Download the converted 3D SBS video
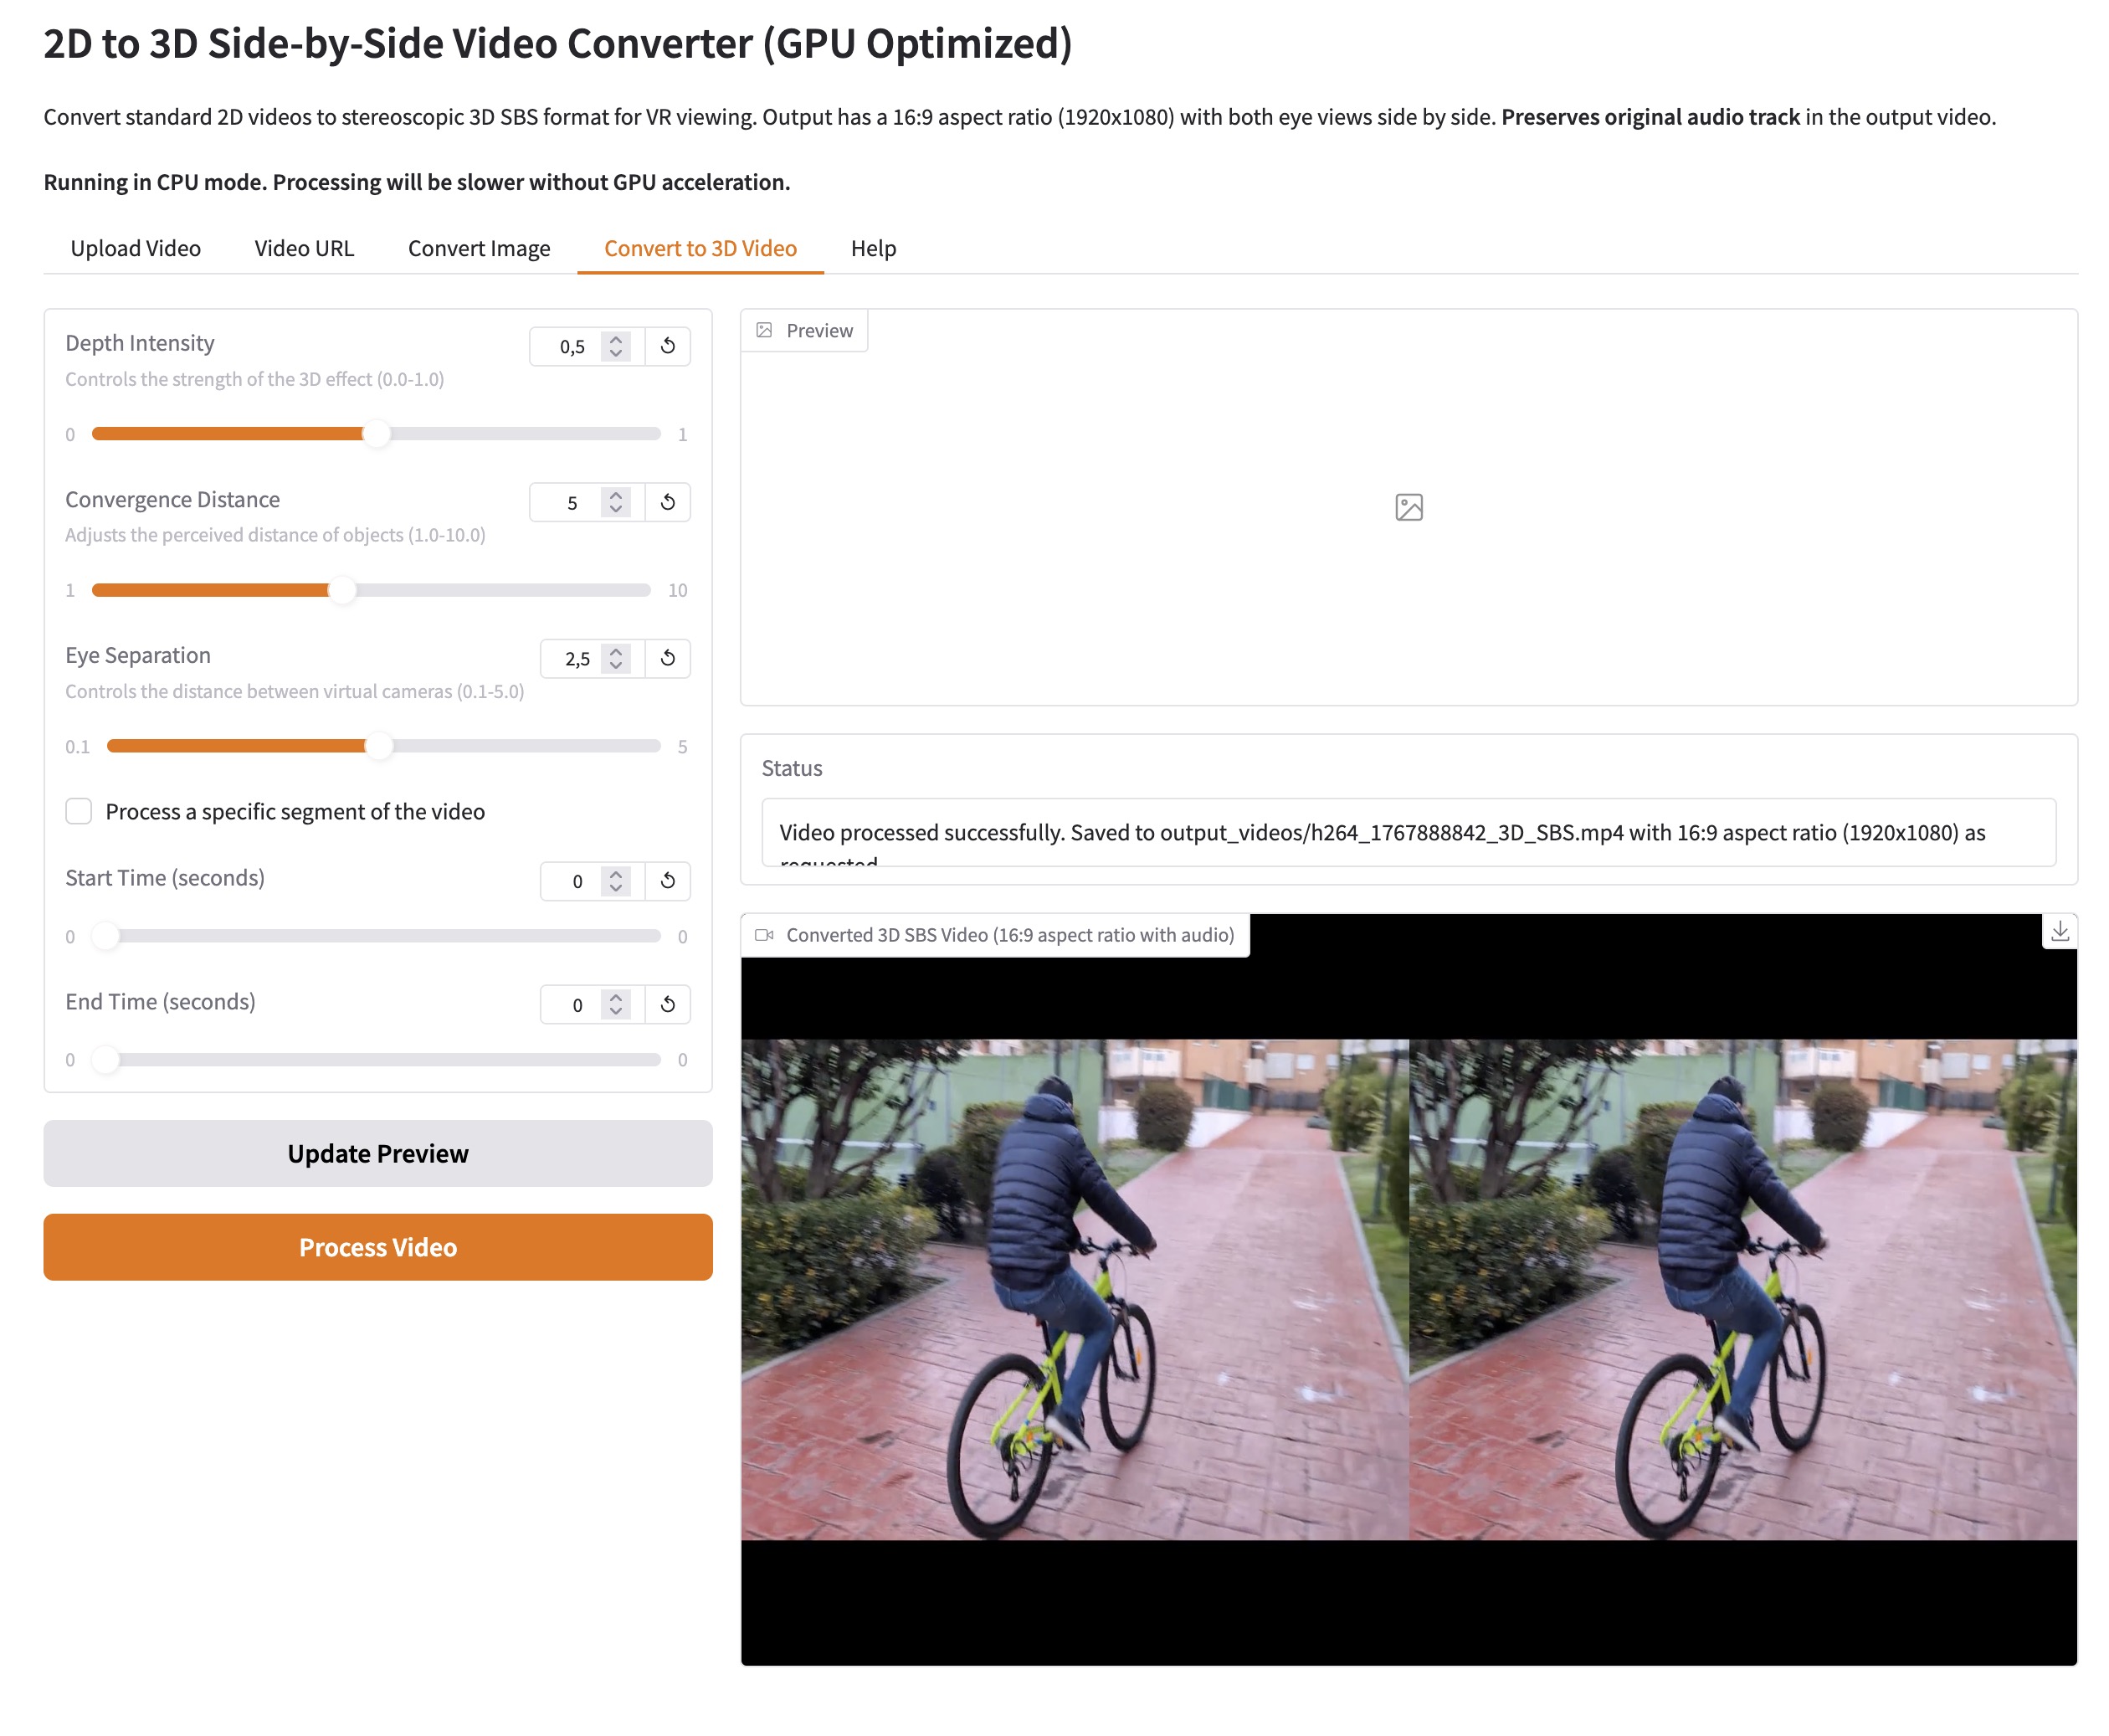2109x1736 pixels. point(2059,932)
